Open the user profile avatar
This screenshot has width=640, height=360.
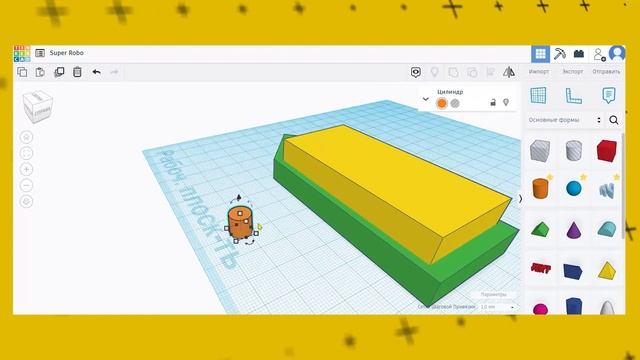617,53
